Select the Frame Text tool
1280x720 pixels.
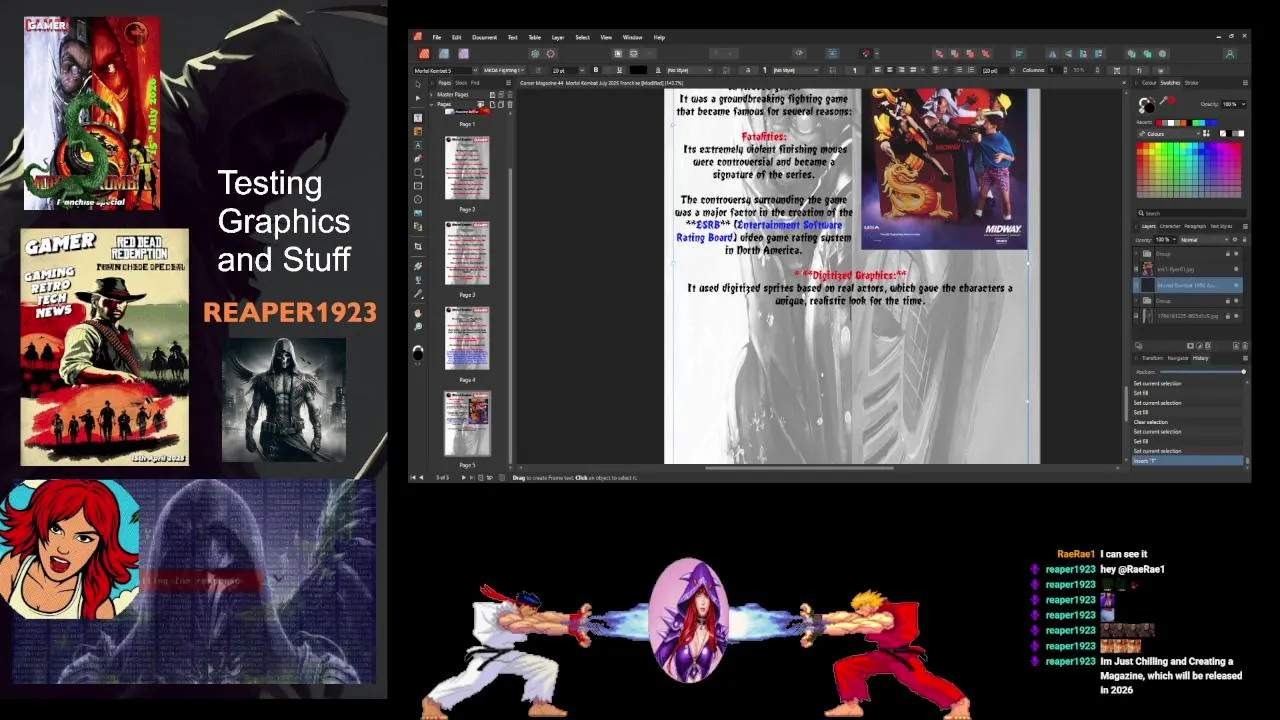[x=418, y=117]
